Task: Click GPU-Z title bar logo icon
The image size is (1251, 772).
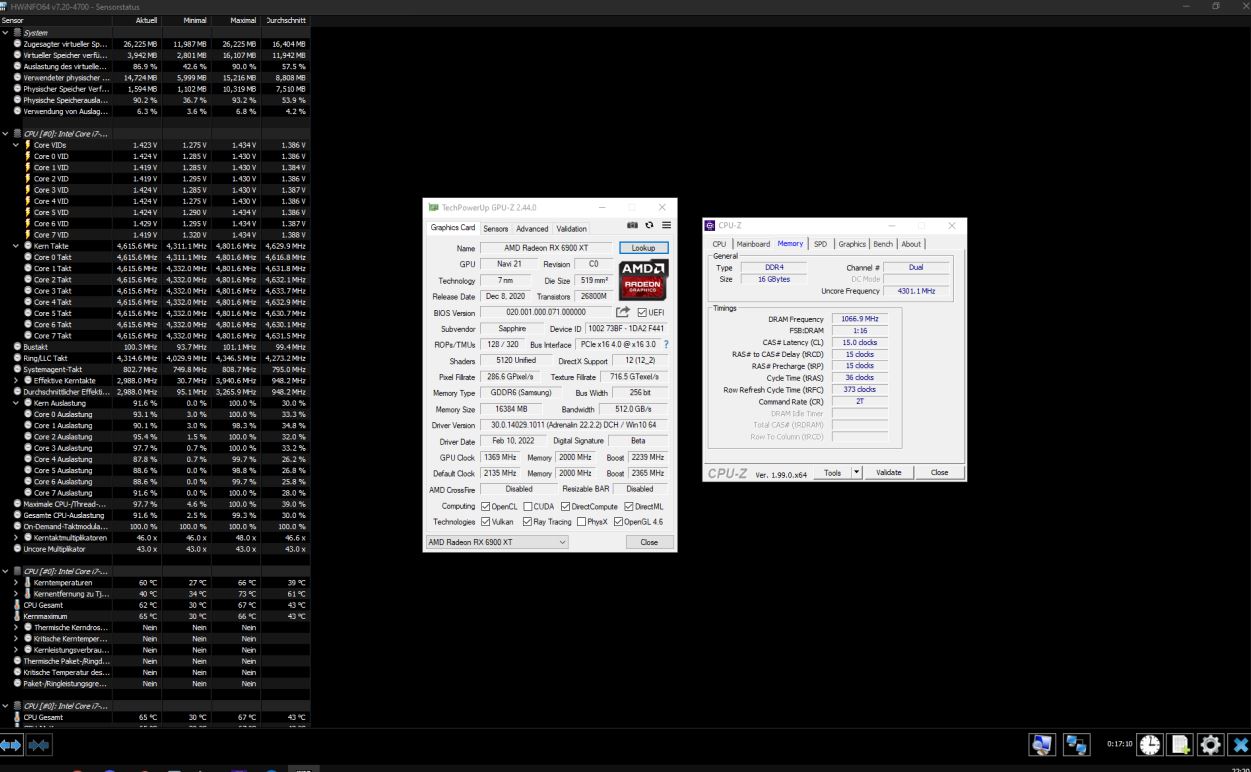Action: (433, 207)
